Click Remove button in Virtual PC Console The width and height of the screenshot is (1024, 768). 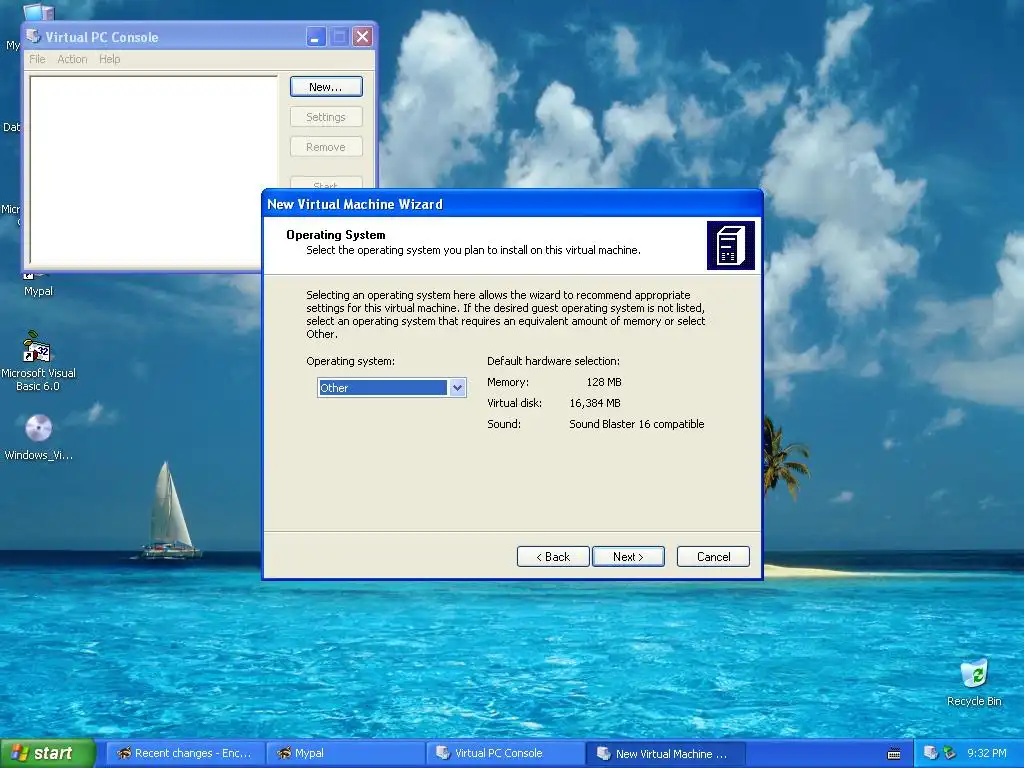pyautogui.click(x=326, y=147)
